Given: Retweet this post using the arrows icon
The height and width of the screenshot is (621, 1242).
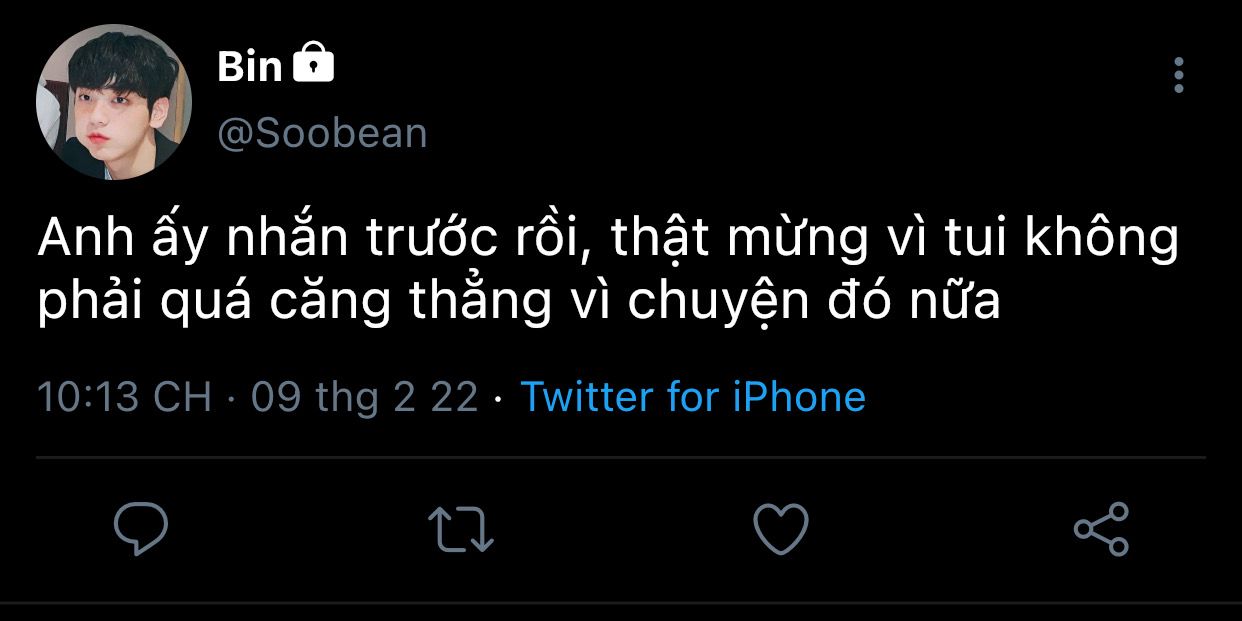Looking at the screenshot, I should coord(460,528).
